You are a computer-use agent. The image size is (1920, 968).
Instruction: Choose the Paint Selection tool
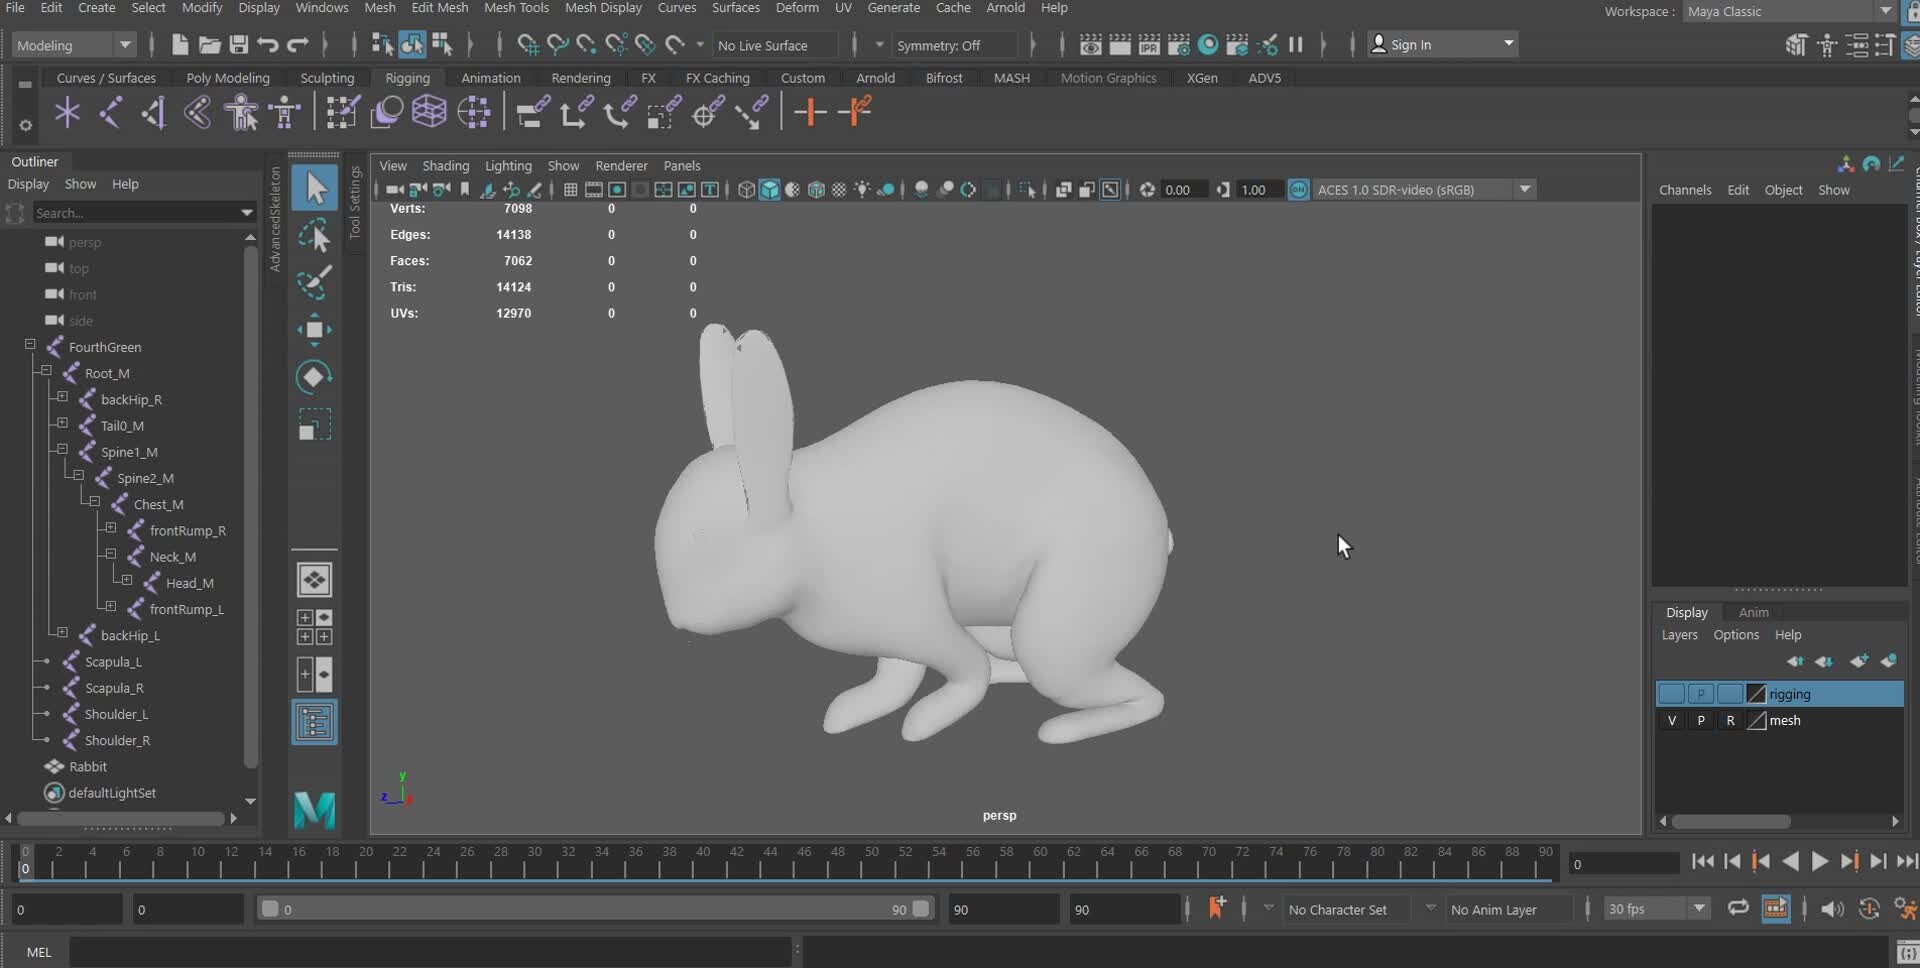coord(314,283)
